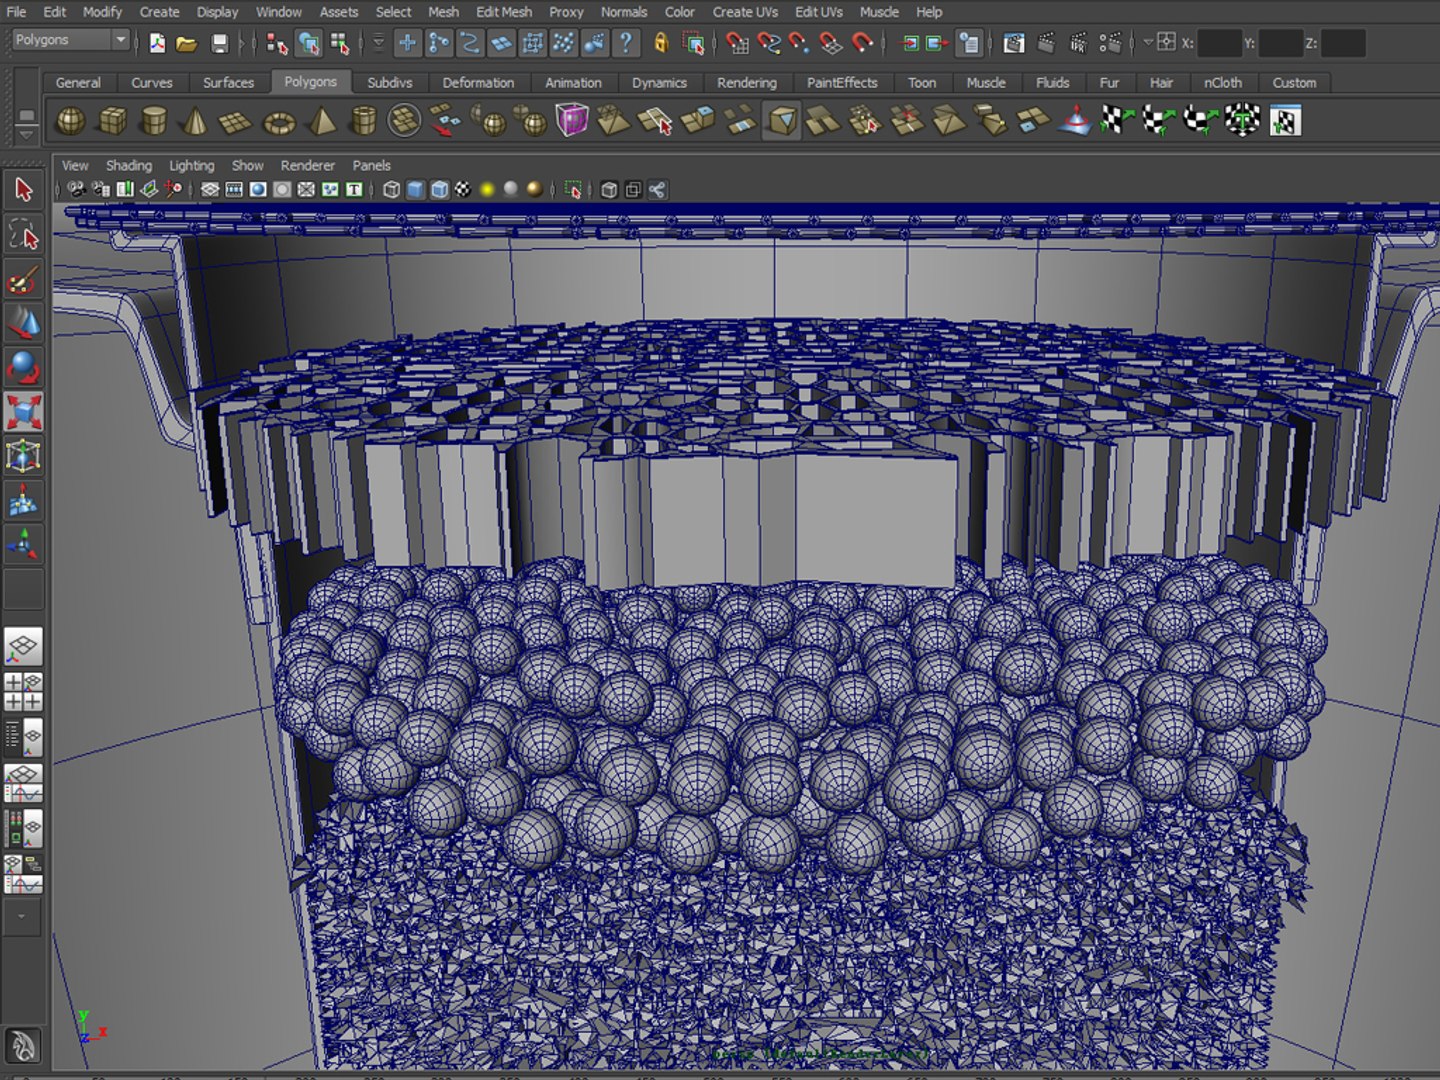Create a polygon cube from the shelf
The height and width of the screenshot is (1080, 1440).
click(112, 121)
